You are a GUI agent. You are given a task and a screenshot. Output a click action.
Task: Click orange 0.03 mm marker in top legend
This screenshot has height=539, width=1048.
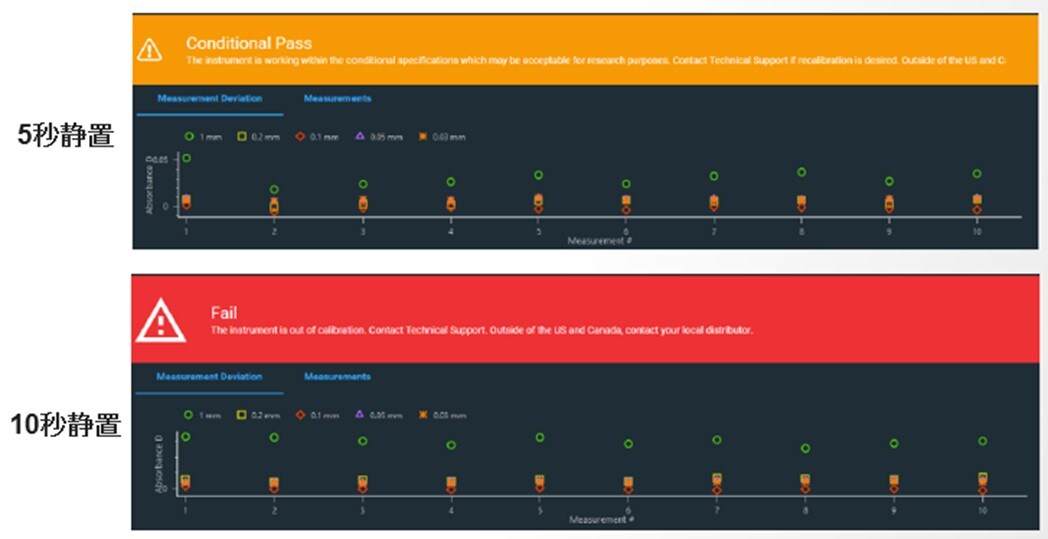pyautogui.click(x=423, y=136)
